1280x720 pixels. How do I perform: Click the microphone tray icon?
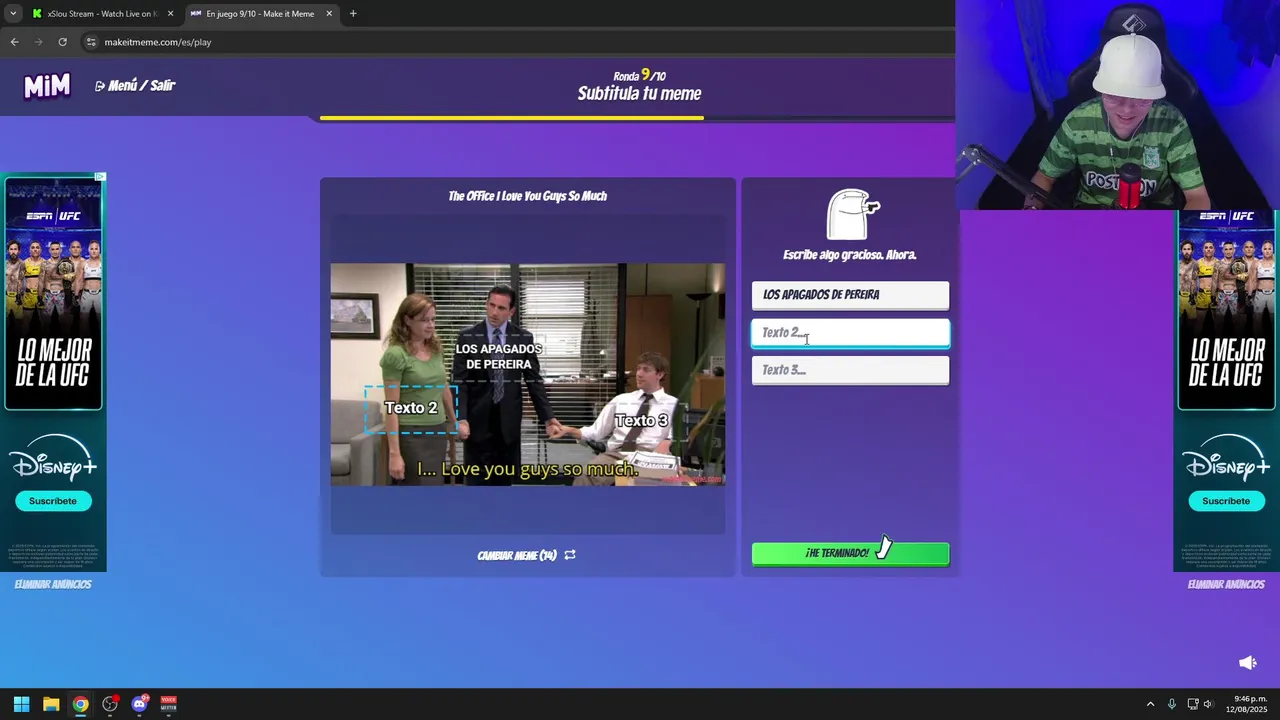tap(1171, 704)
